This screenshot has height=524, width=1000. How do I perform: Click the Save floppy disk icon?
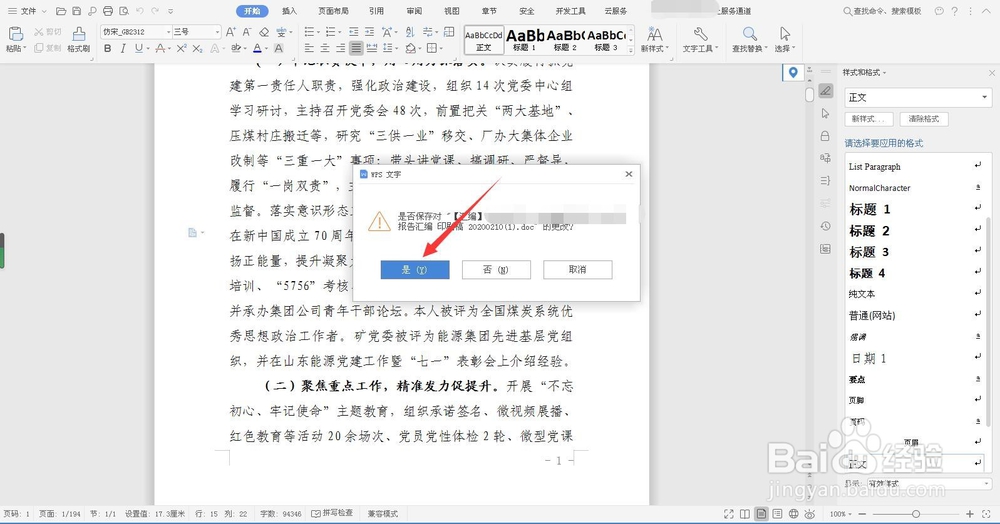coord(77,11)
